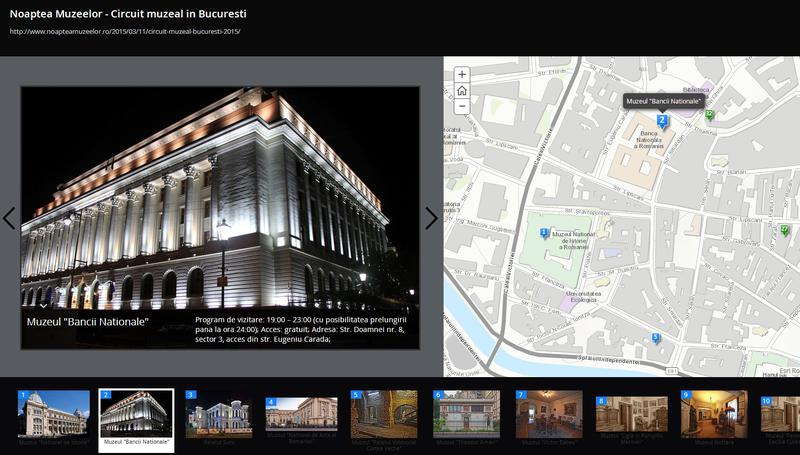
Task: Select thumbnail 3 Palatul Sutu
Action: click(219, 414)
